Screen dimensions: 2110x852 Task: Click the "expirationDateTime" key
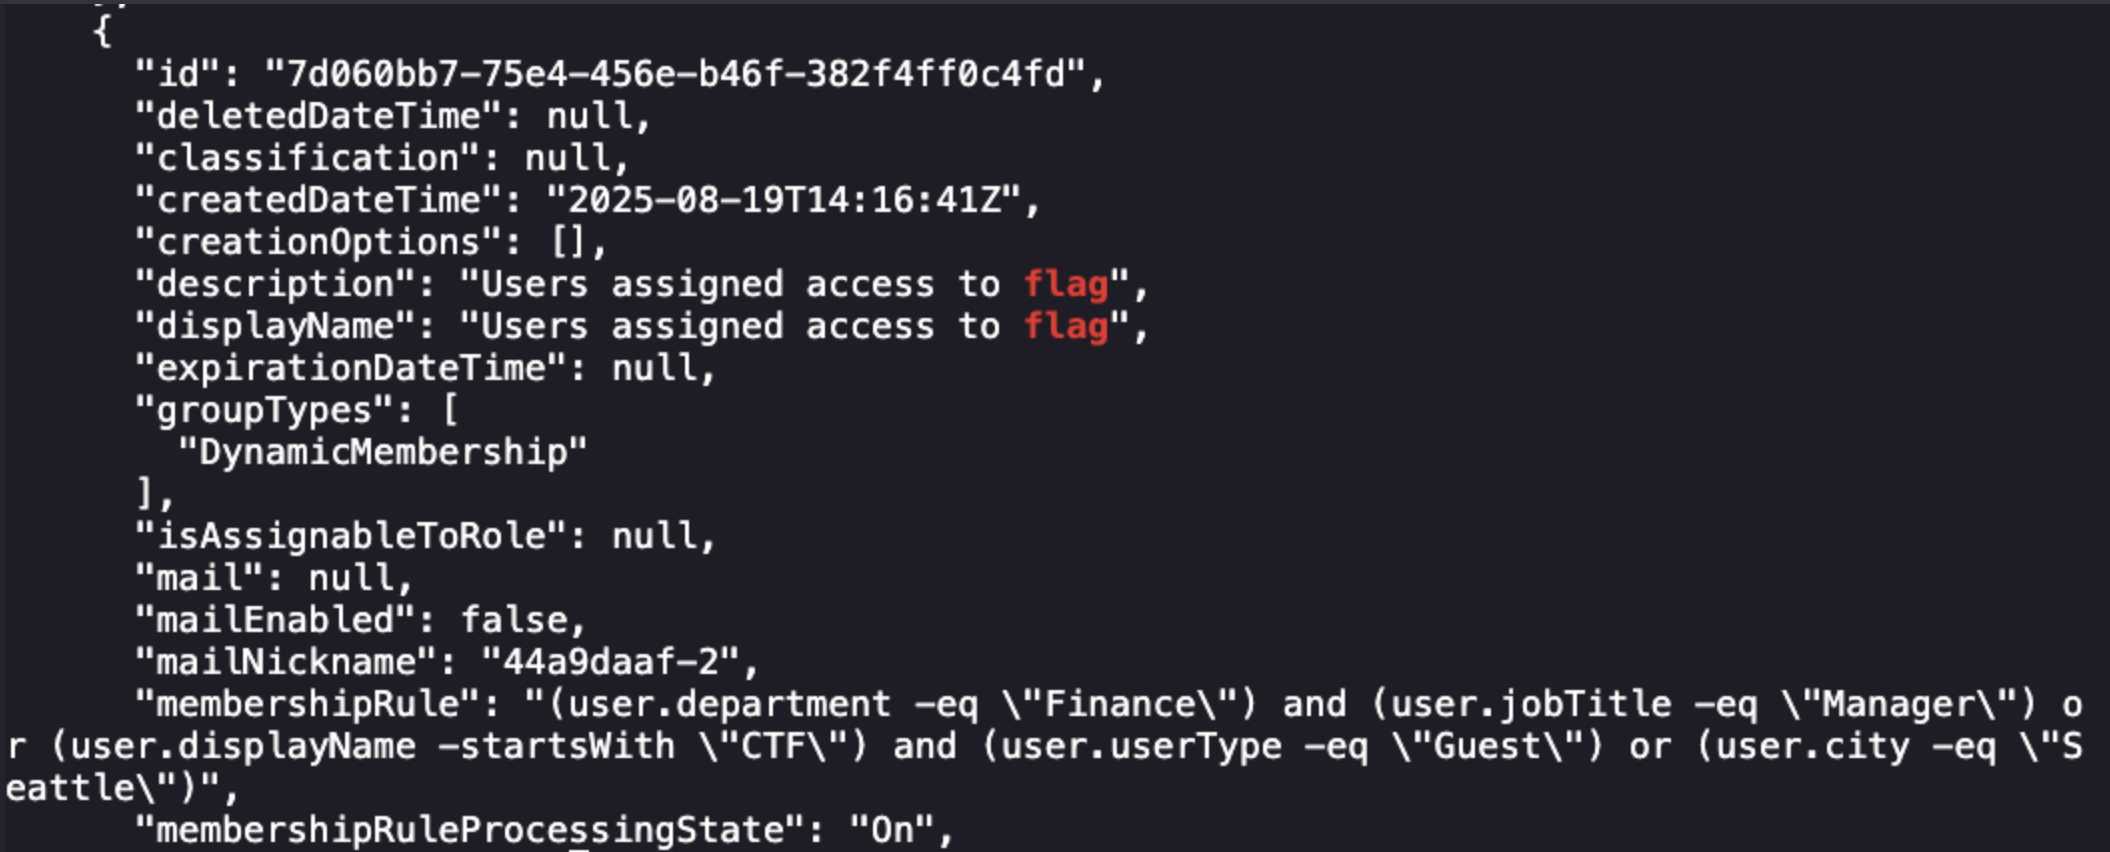pos(350,368)
